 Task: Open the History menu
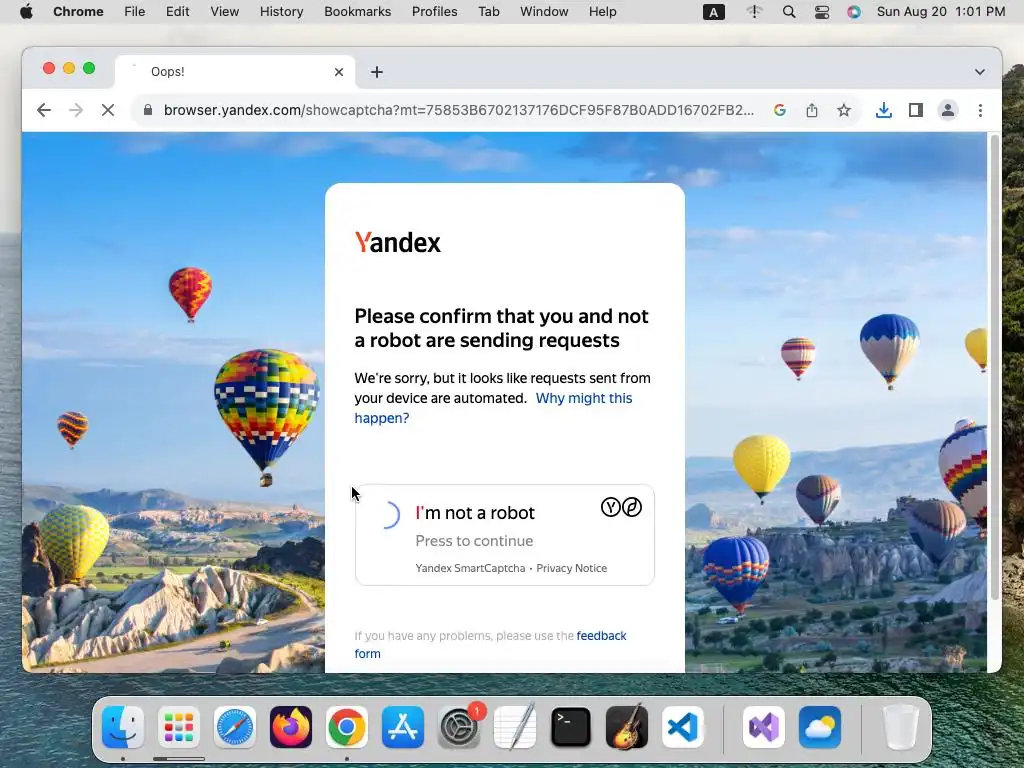[281, 12]
